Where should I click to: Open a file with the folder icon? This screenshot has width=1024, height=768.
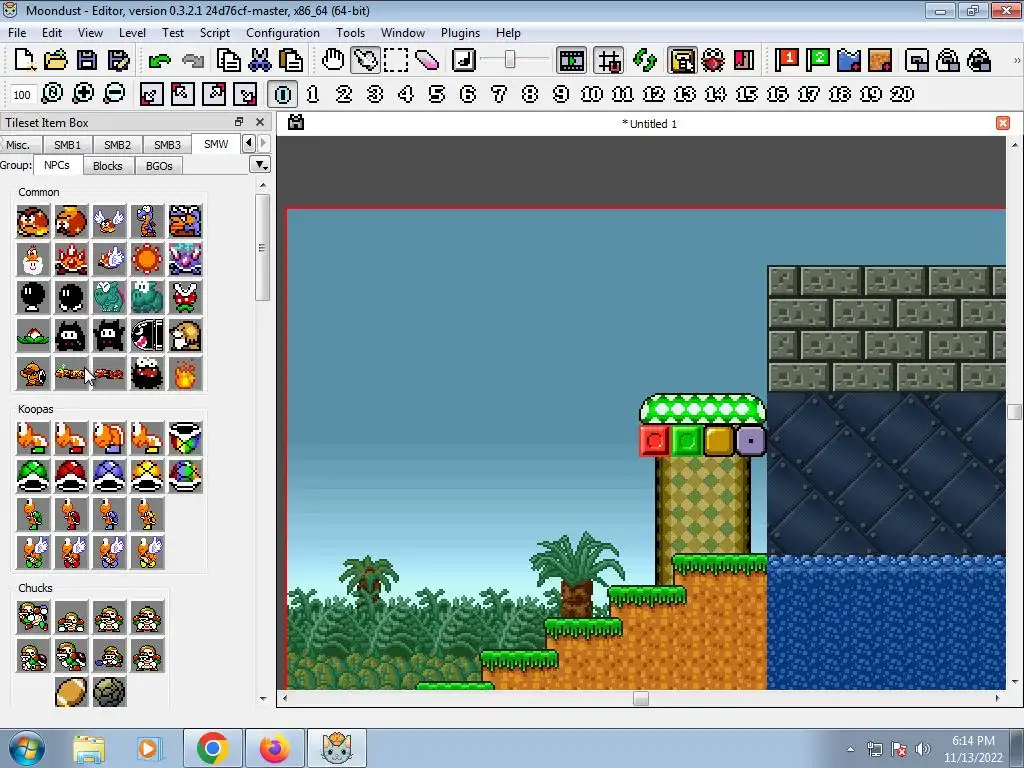click(x=56, y=60)
